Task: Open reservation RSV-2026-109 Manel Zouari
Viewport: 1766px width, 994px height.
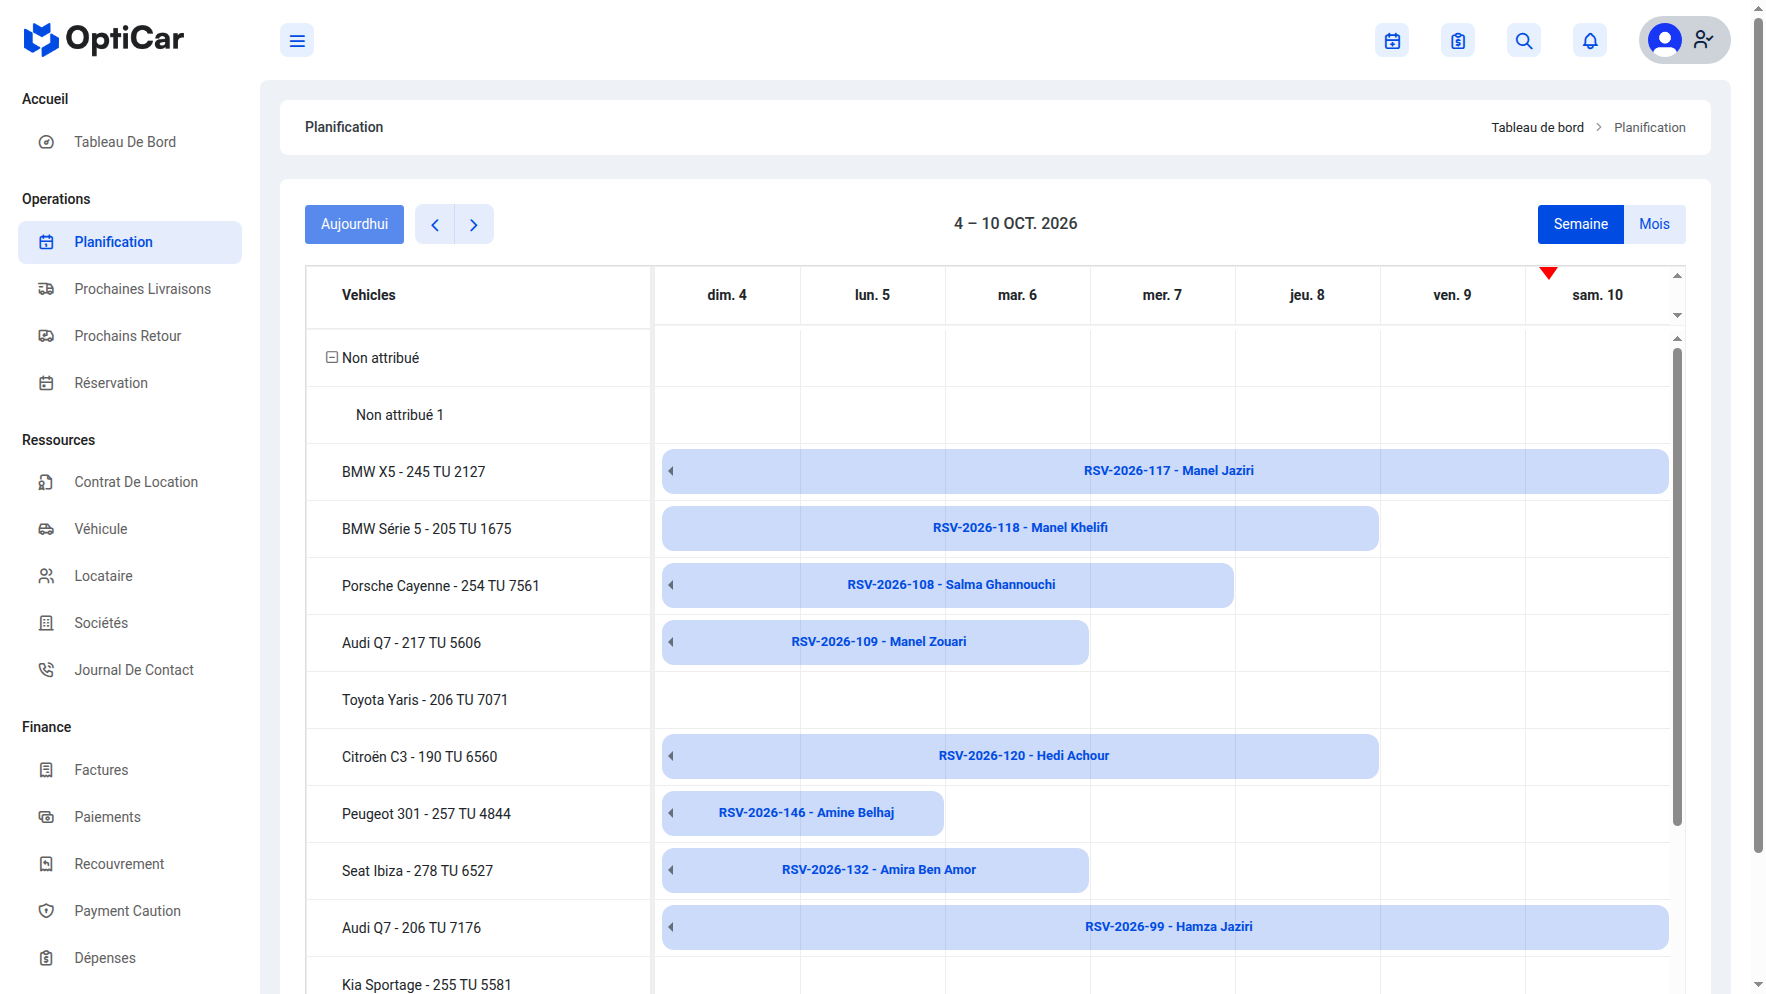Action: (x=875, y=642)
